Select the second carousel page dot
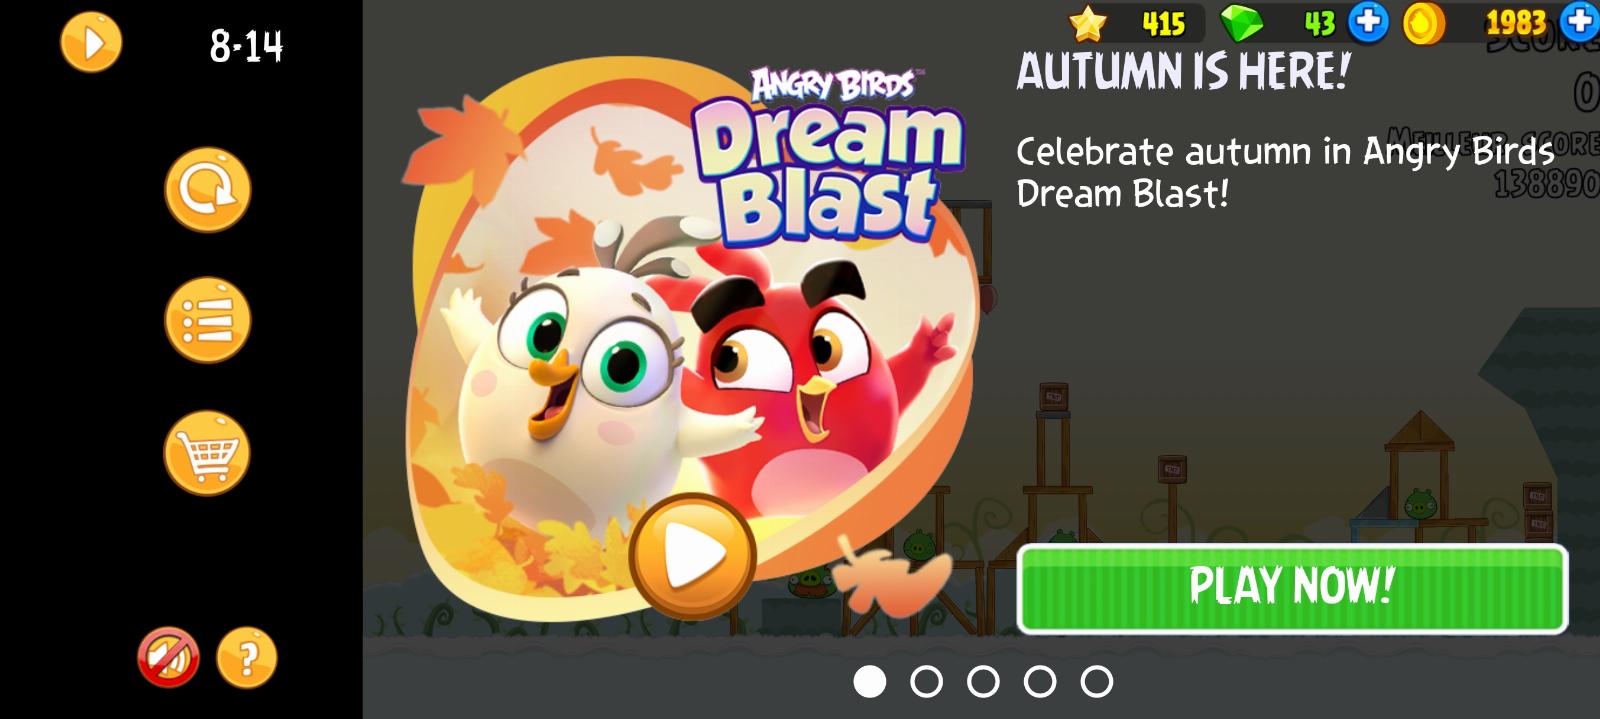The image size is (1600, 719). click(x=927, y=682)
